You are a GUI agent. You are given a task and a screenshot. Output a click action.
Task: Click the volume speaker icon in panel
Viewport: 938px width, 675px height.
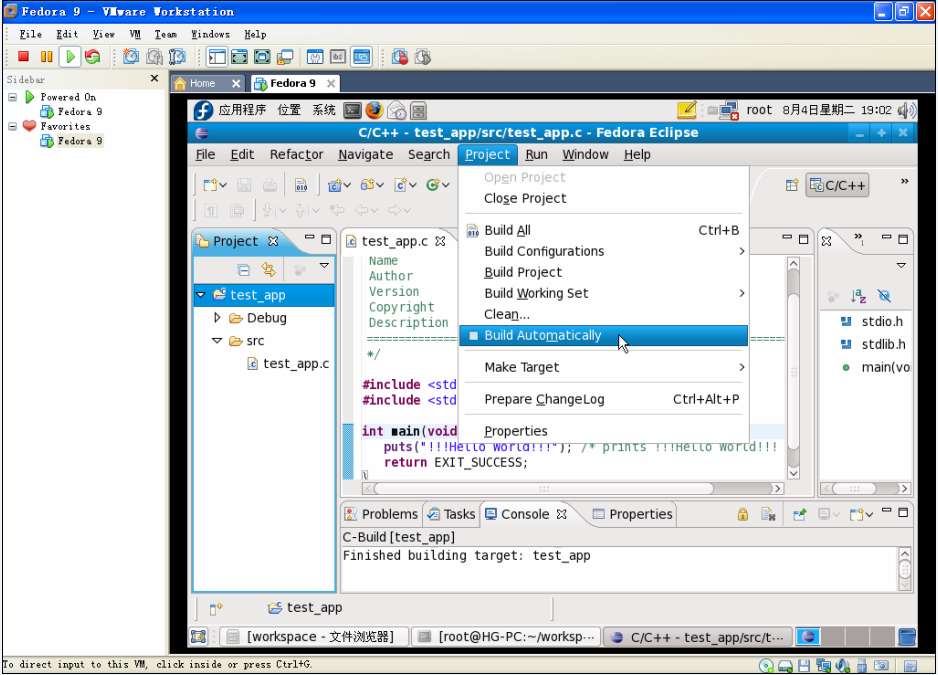pyautogui.click(x=906, y=110)
